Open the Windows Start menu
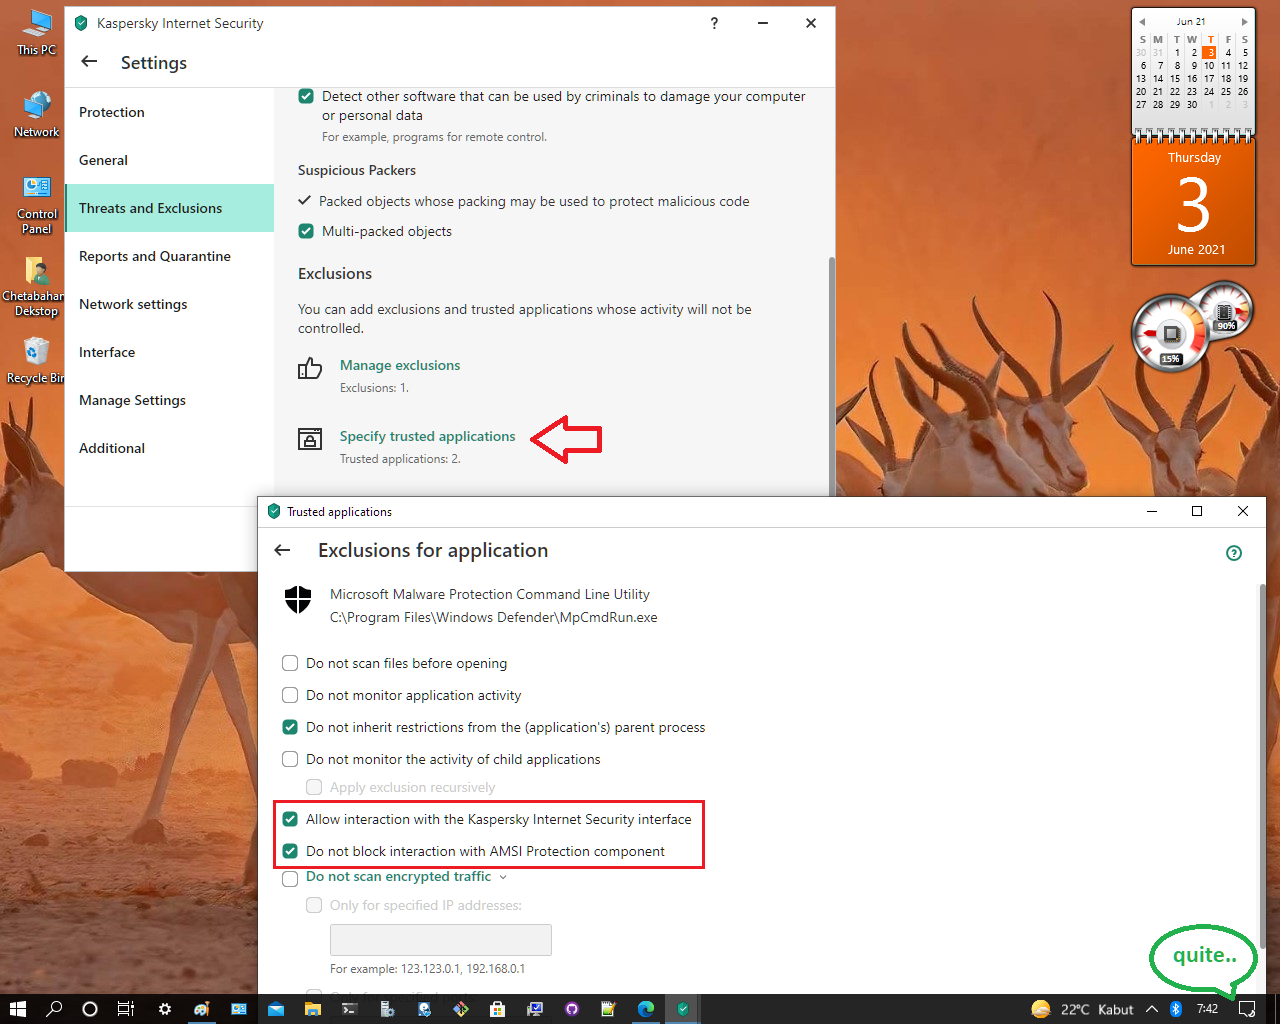Image resolution: width=1280 pixels, height=1024 pixels. point(17,1009)
